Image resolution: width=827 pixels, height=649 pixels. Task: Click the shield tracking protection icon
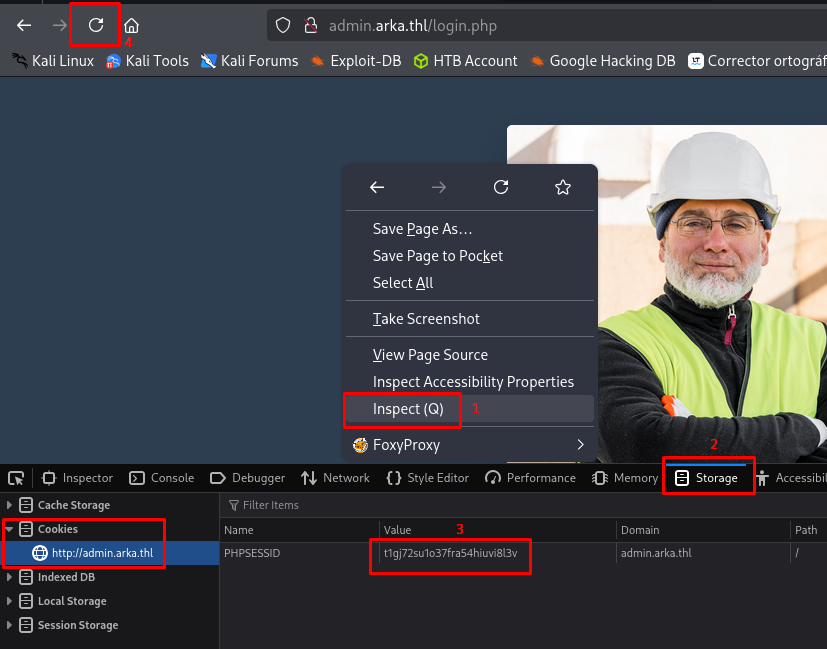(x=283, y=26)
